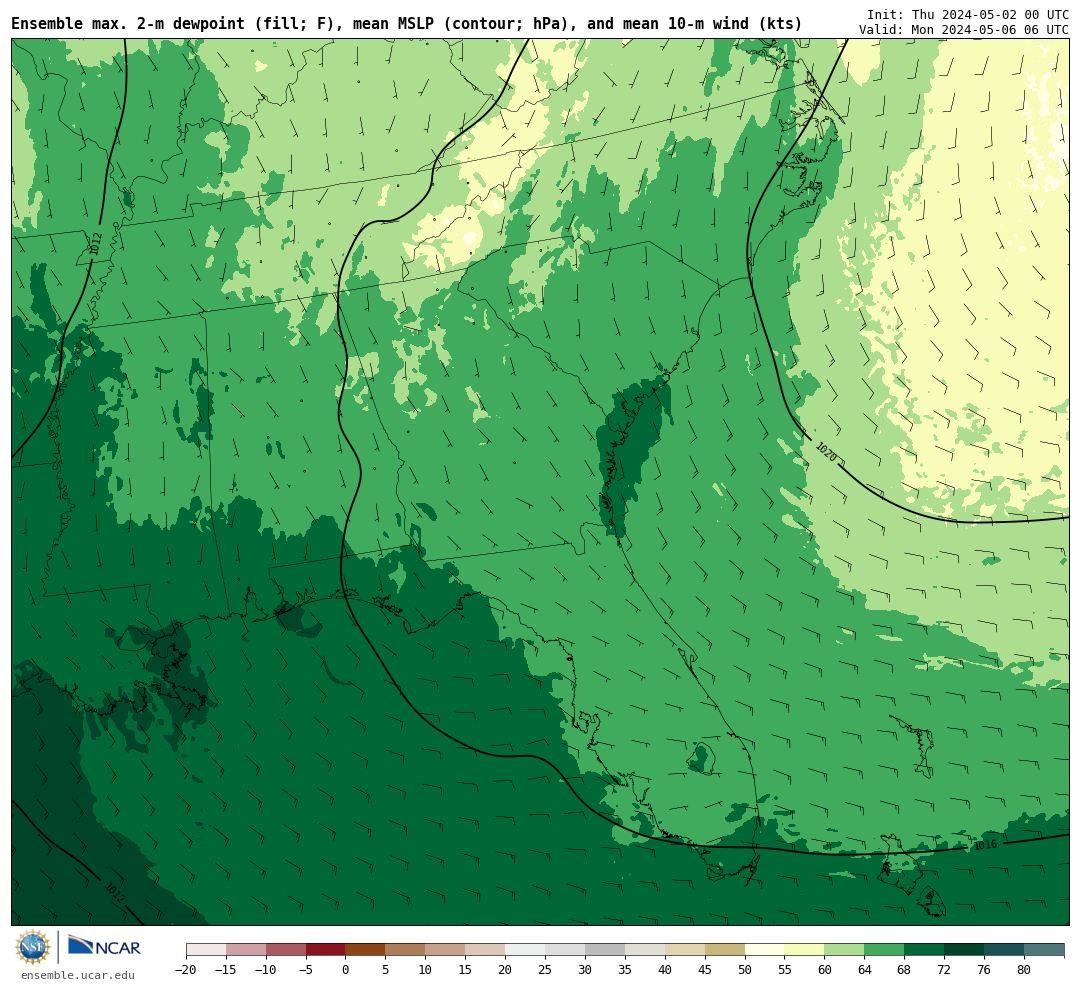Click the colorbar tick label 68
The height and width of the screenshot is (988, 1080).
coord(904,970)
